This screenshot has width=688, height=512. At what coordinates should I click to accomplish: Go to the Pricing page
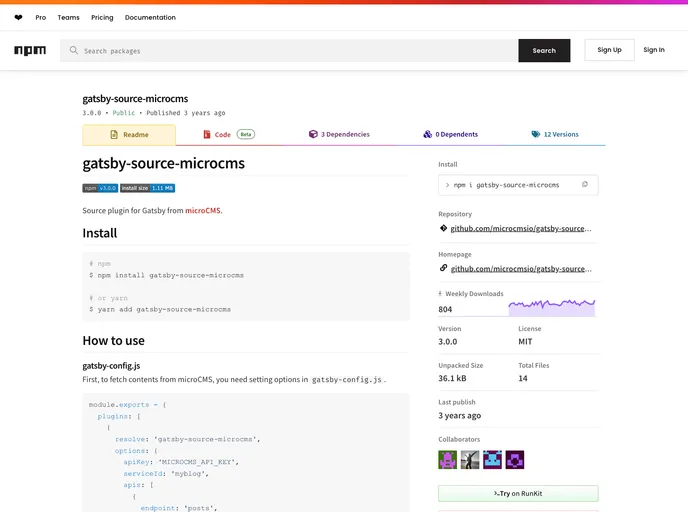tap(102, 18)
